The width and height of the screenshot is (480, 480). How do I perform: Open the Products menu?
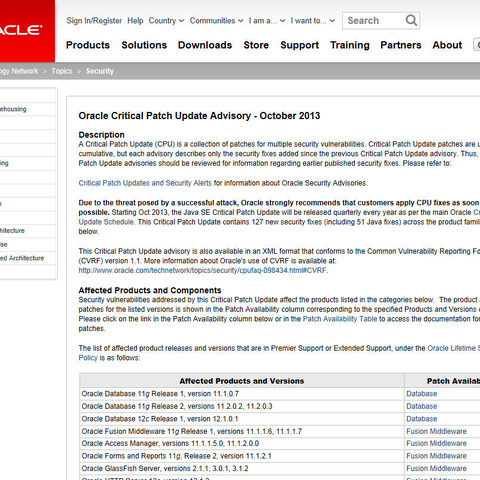(88, 45)
